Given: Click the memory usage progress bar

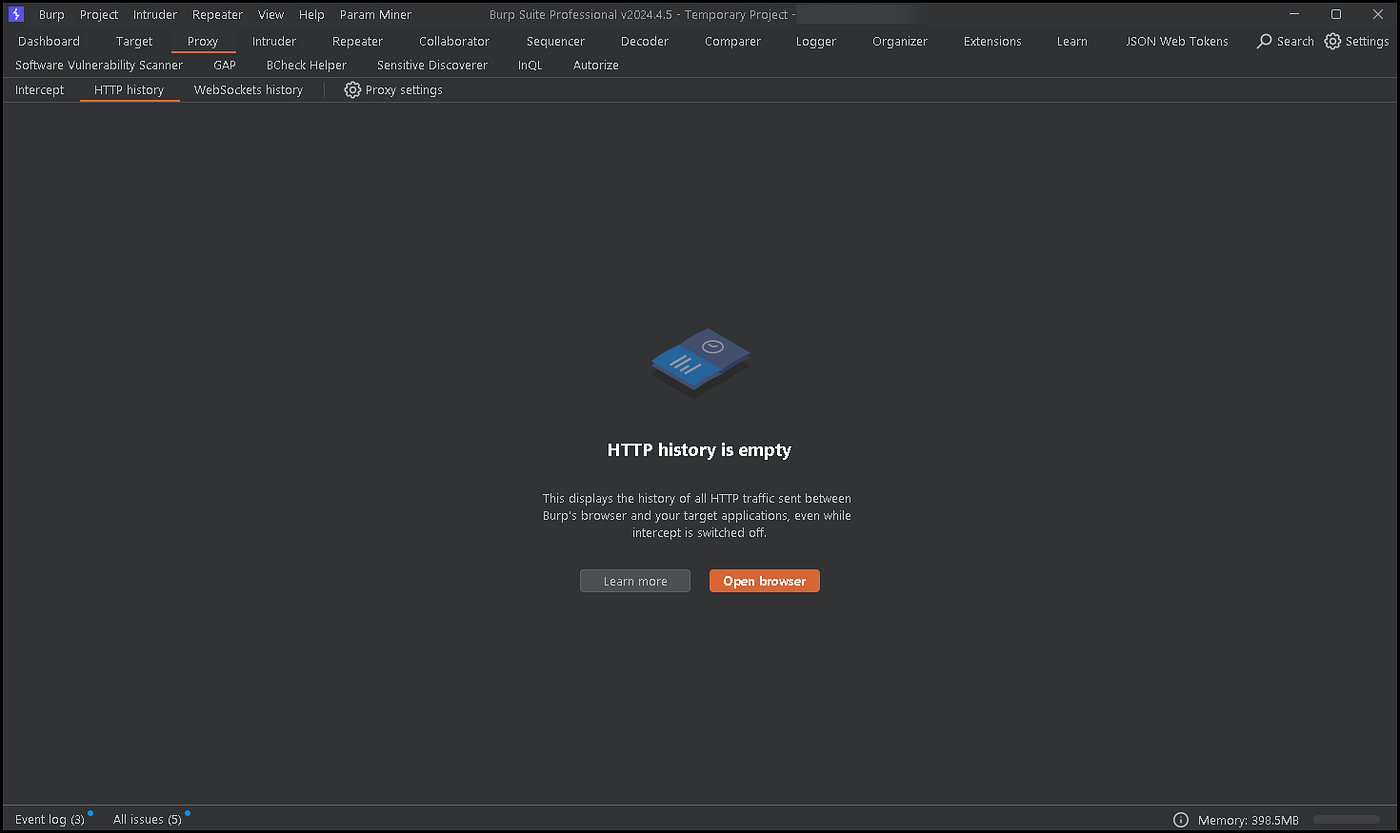Looking at the screenshot, I should [x=1347, y=820].
